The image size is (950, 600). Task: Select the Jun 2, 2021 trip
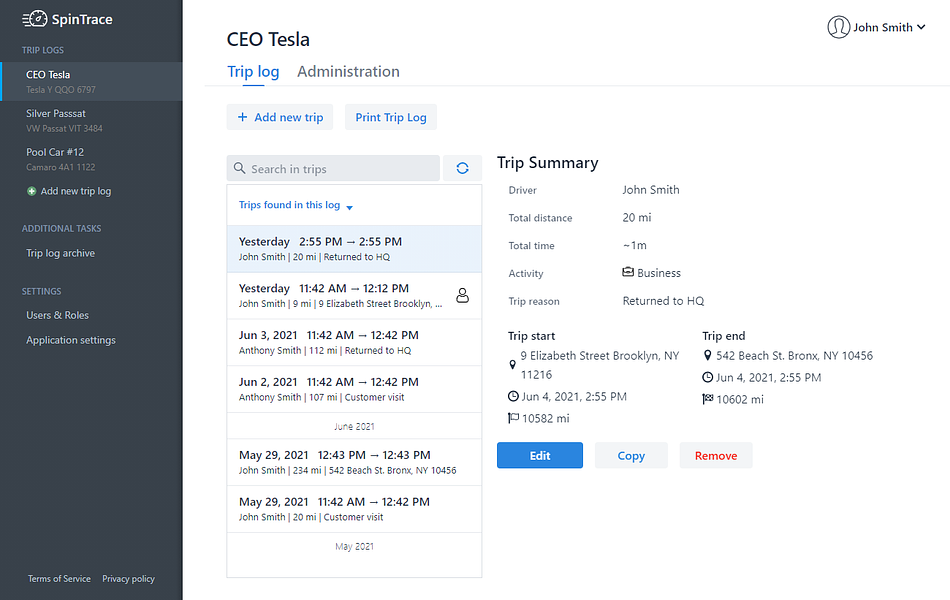[x=354, y=389]
